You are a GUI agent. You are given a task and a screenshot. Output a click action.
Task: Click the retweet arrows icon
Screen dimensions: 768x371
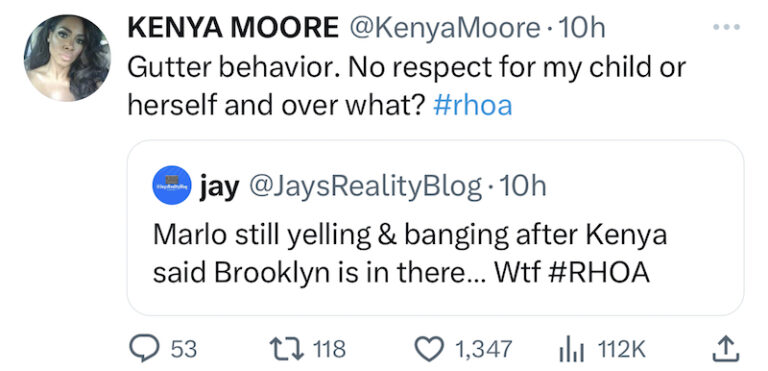click(x=288, y=349)
